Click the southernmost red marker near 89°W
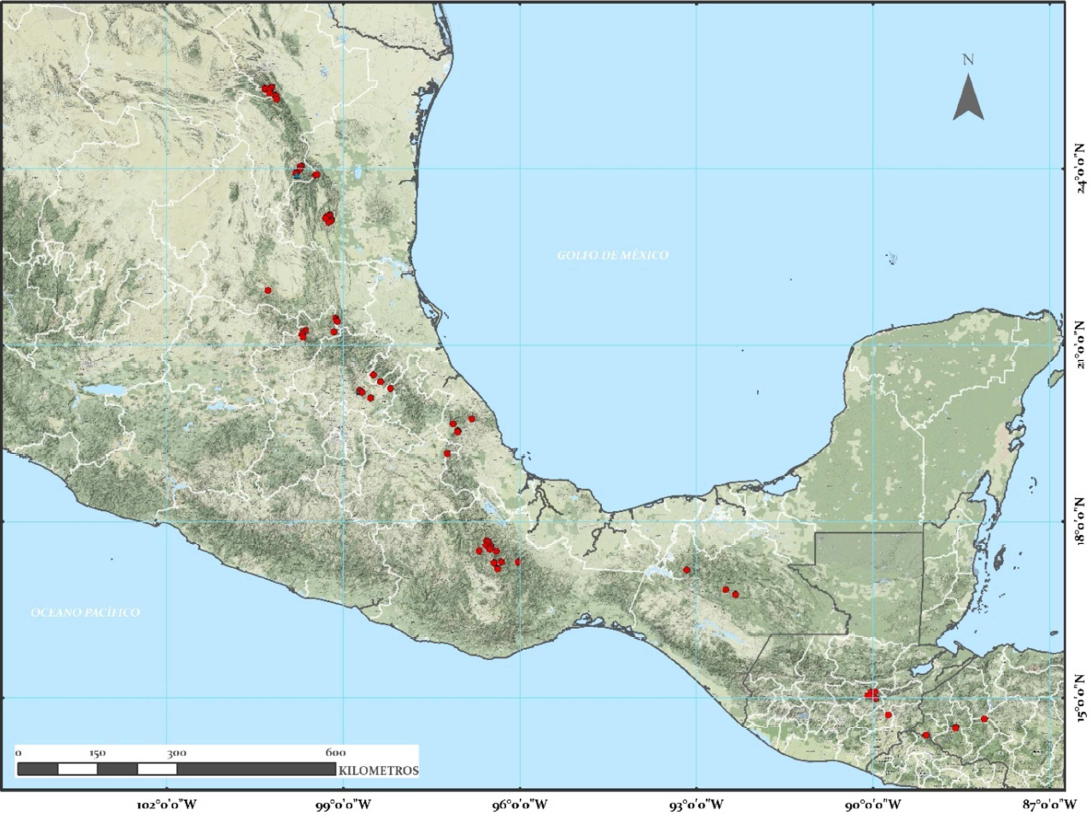Viewport: 1091px width, 818px height. (926, 735)
